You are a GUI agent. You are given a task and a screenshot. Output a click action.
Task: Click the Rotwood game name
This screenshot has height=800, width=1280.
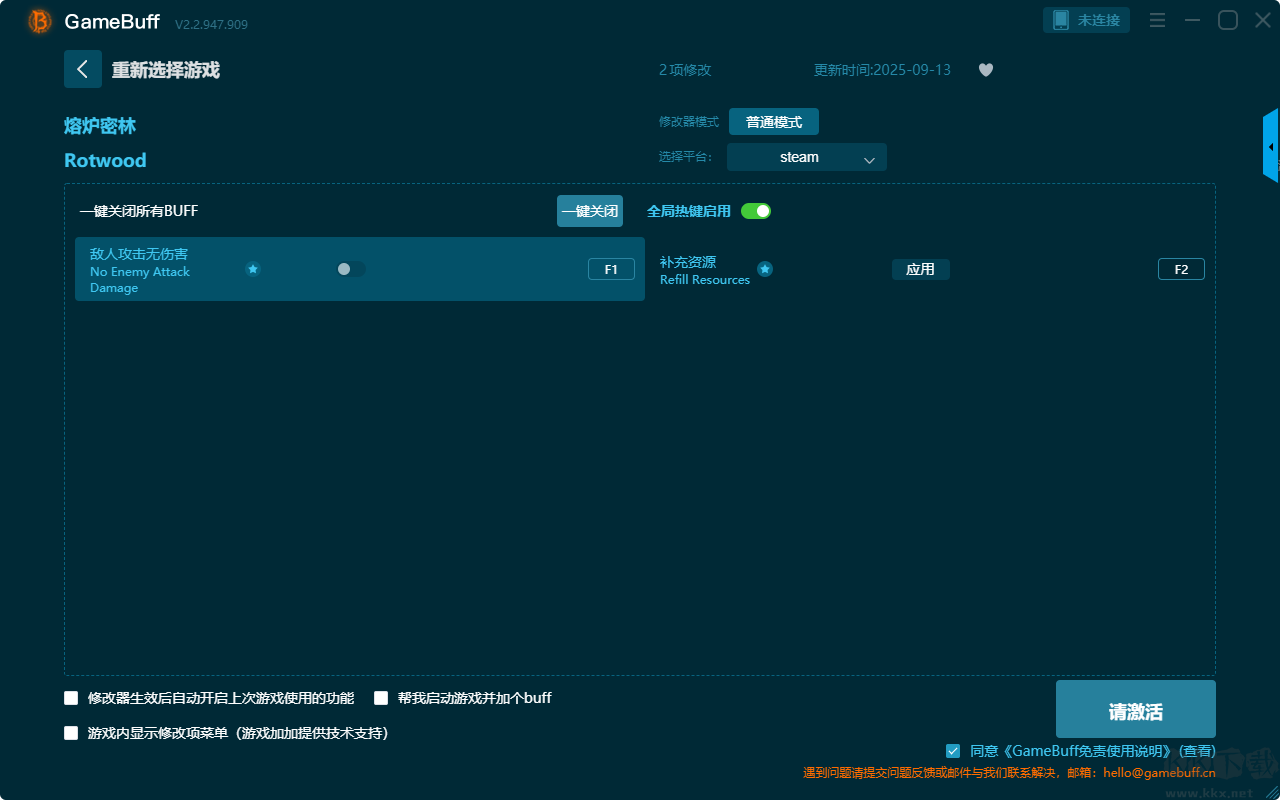tap(105, 160)
